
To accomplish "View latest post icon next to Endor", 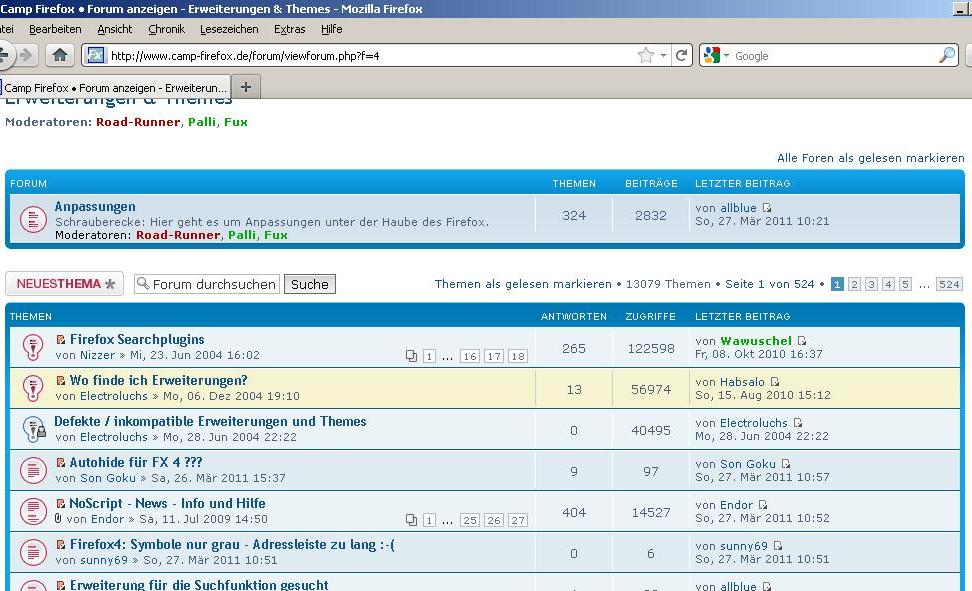I will [763, 504].
